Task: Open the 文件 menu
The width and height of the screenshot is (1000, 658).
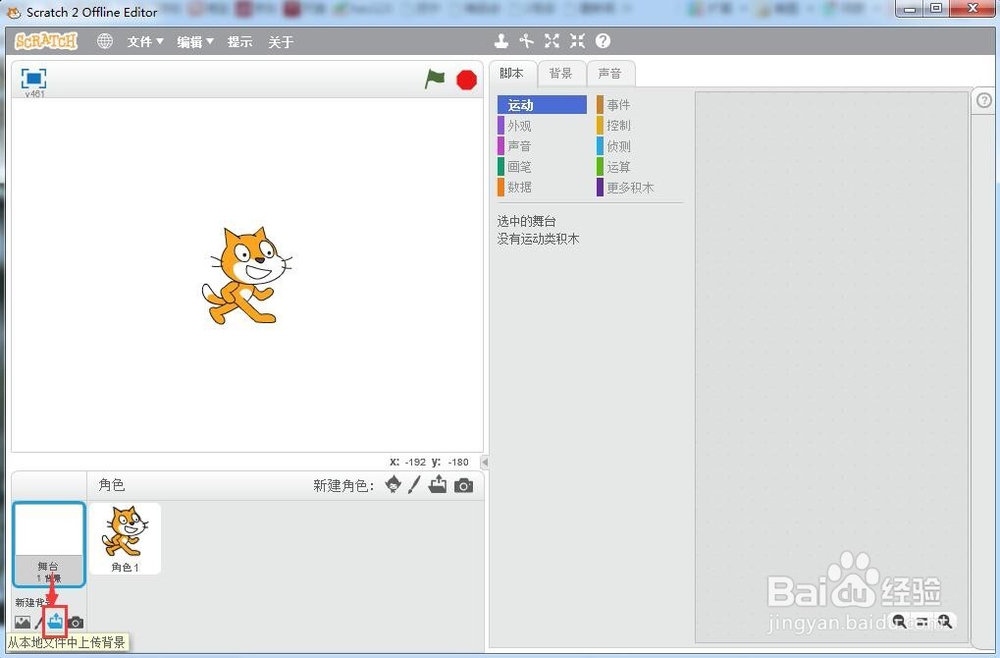Action: click(x=145, y=41)
